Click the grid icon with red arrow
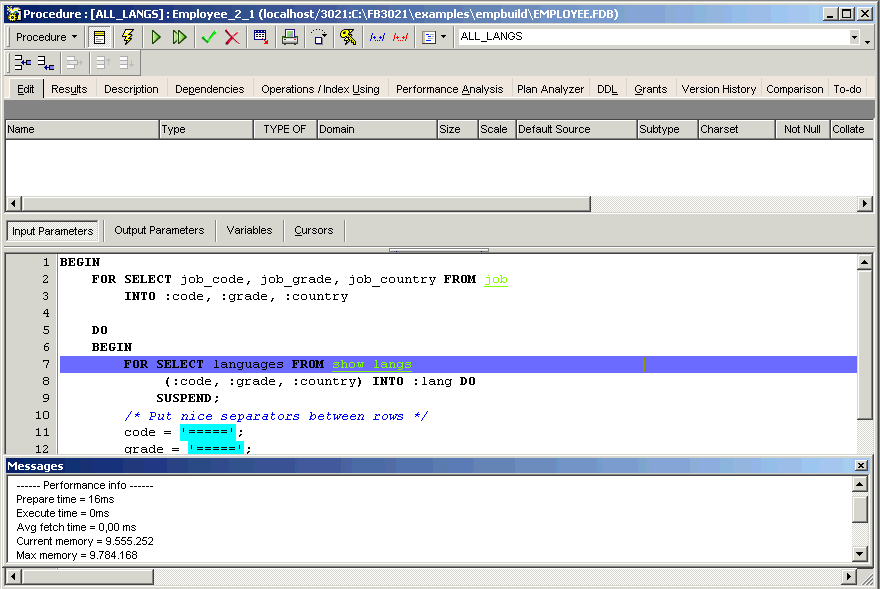Image resolution: width=880 pixels, height=589 pixels. point(260,38)
